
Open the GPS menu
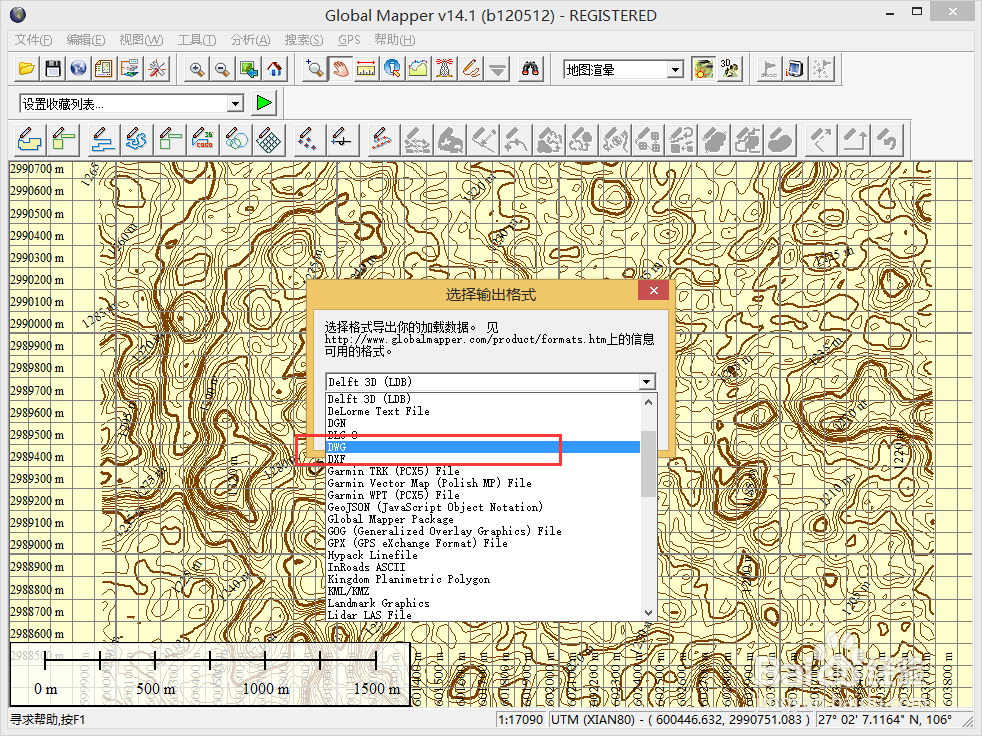pos(349,39)
